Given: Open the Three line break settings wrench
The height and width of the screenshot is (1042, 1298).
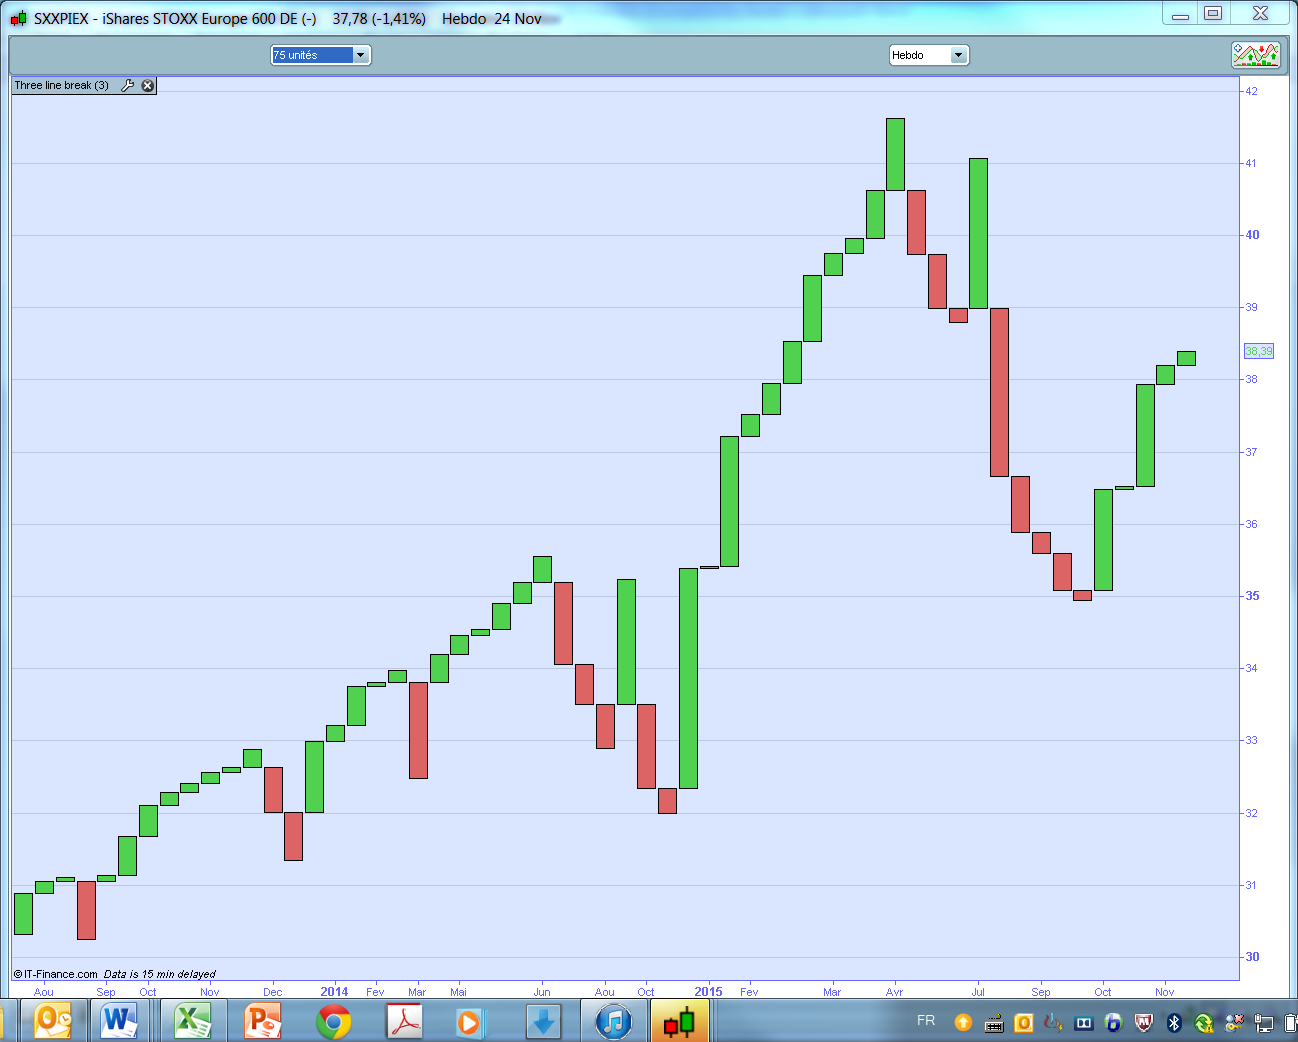Looking at the screenshot, I should tap(128, 86).
